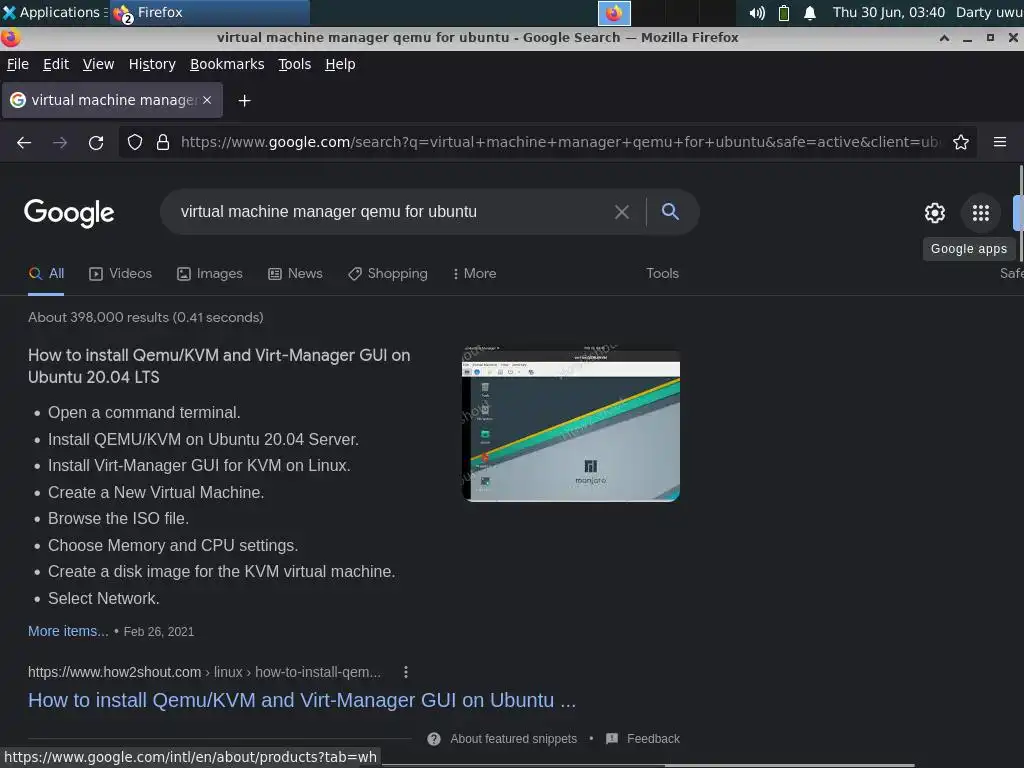This screenshot has height=768, width=1024.
Task: Click the snippet heading about Qemu/KVM install
Action: (x=219, y=366)
